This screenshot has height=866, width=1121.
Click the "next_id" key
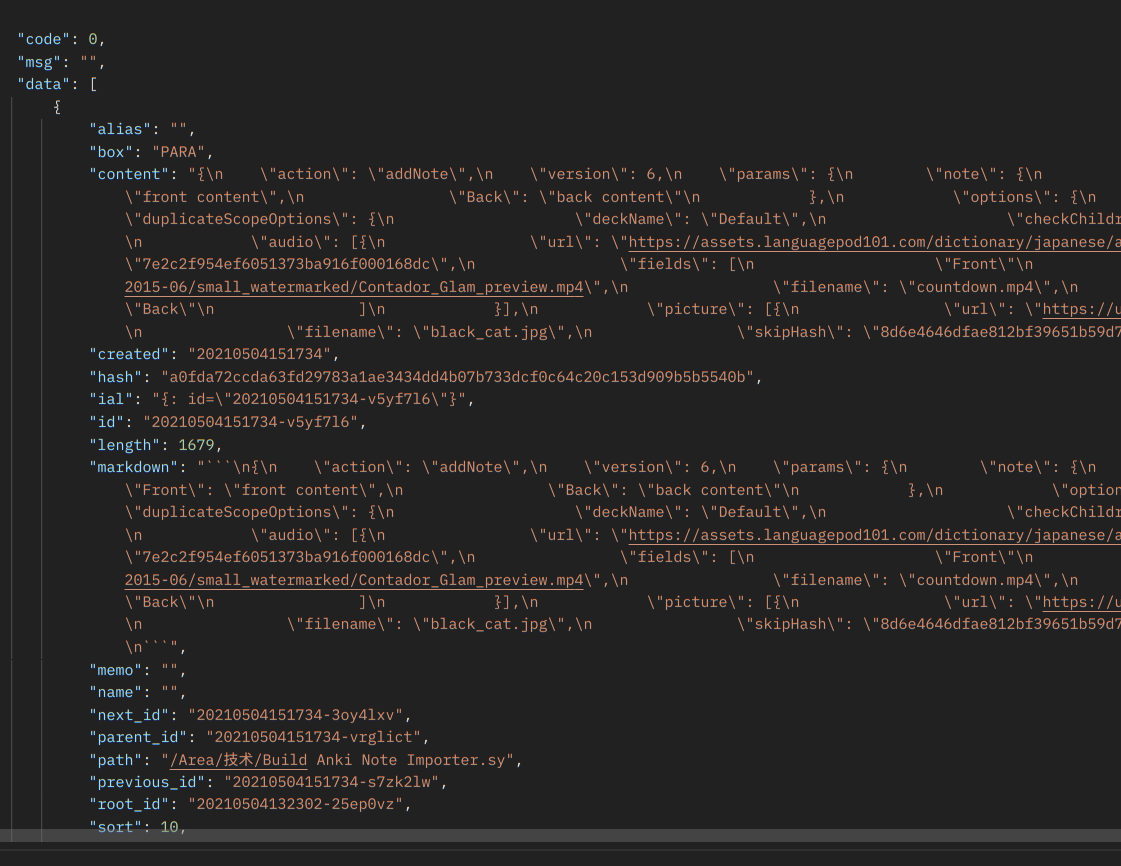click(x=129, y=716)
